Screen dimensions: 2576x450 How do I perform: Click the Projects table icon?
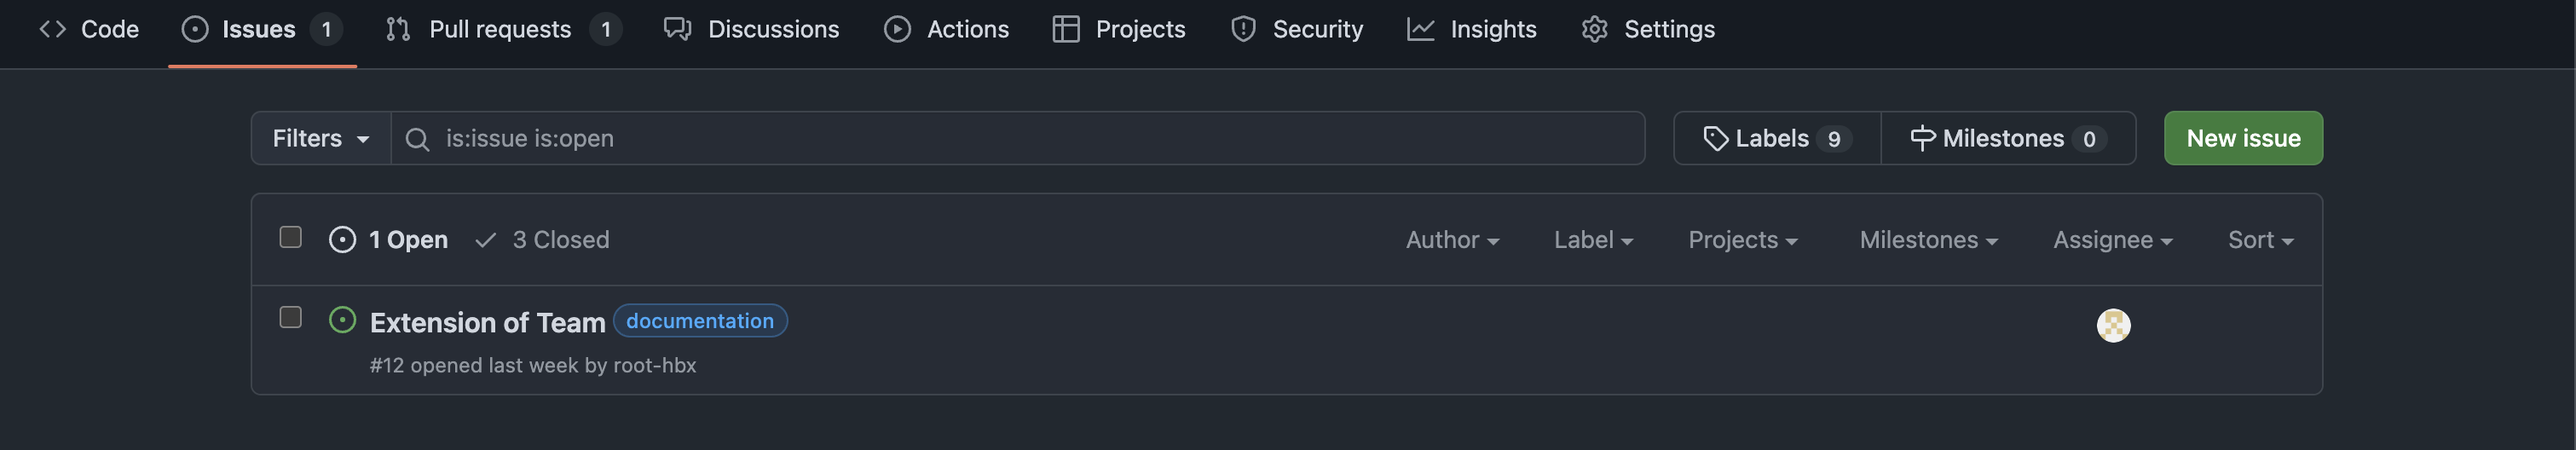tap(1066, 29)
